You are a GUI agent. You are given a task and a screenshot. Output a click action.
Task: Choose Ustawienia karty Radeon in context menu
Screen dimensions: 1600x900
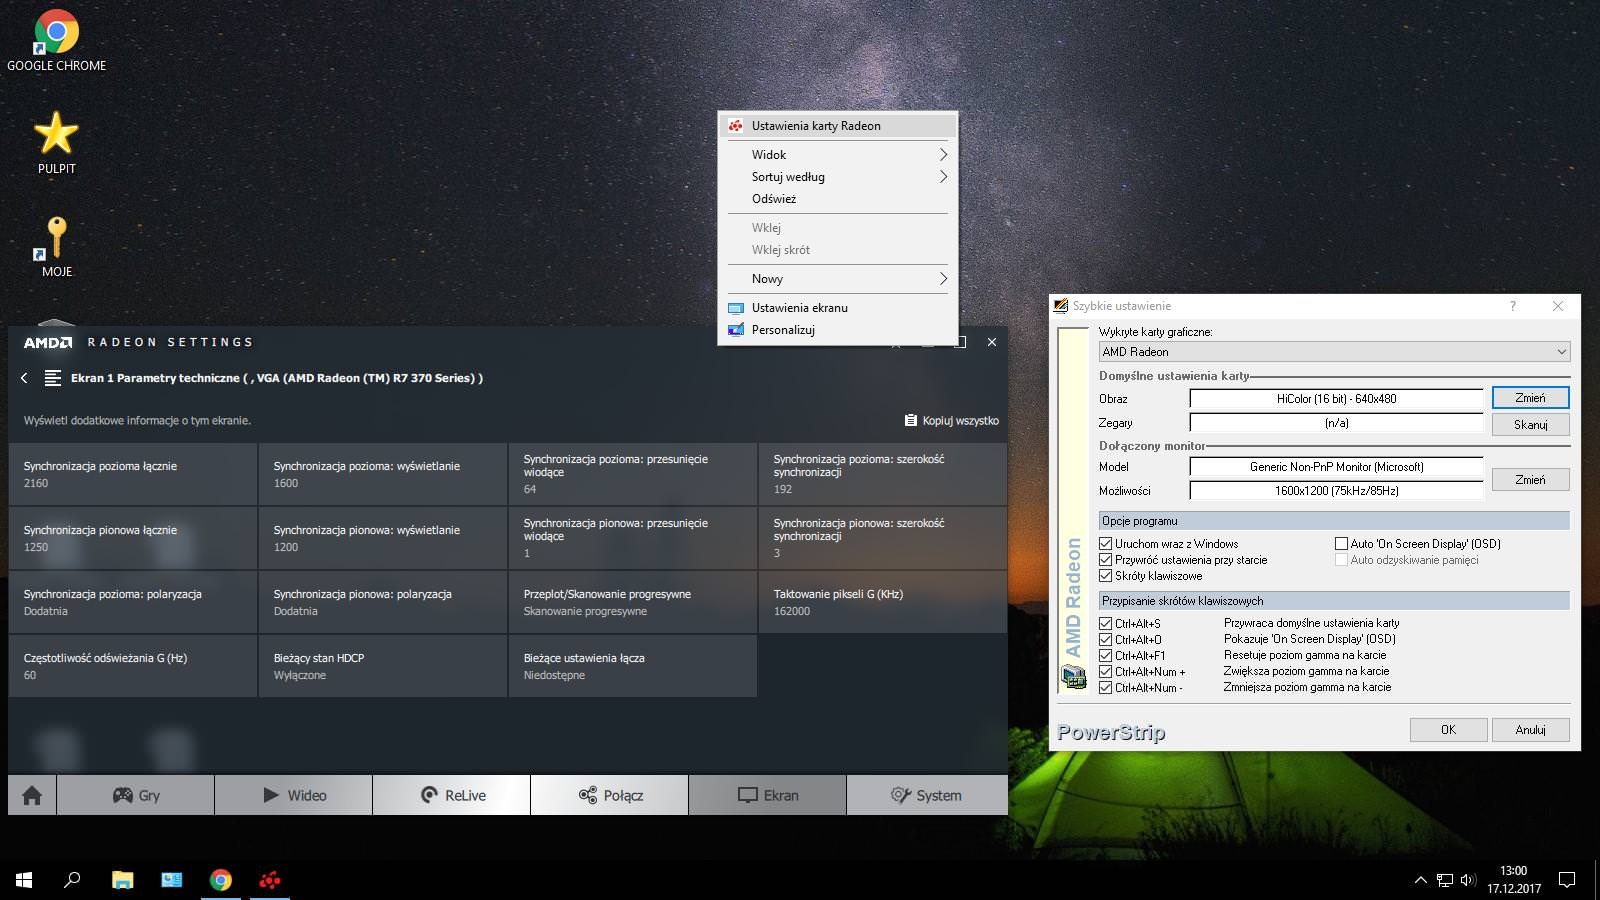[837, 126]
